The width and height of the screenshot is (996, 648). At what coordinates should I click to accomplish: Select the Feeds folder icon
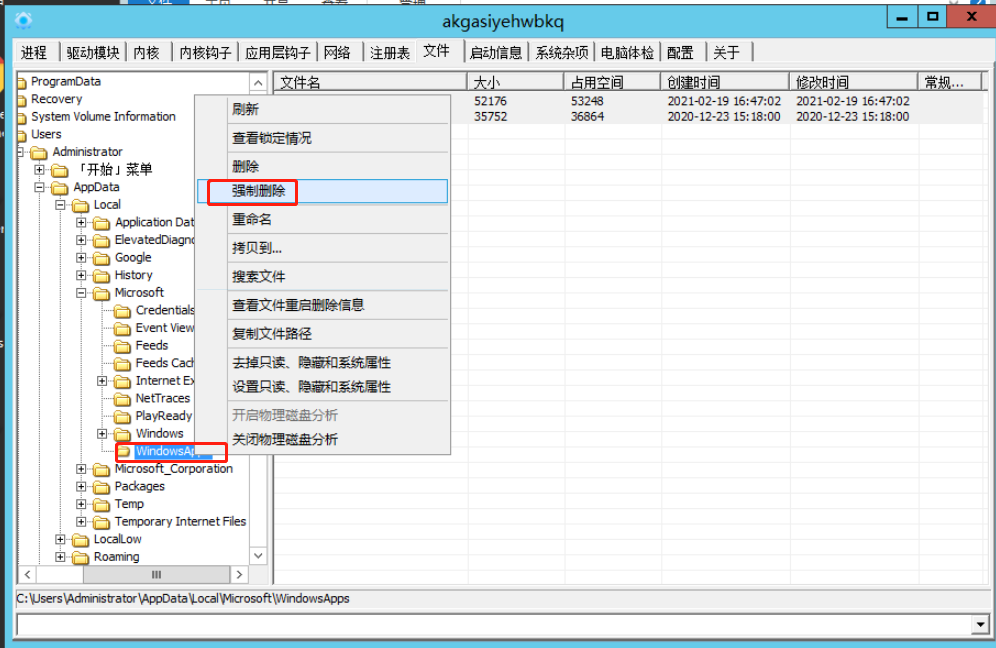click(122, 346)
